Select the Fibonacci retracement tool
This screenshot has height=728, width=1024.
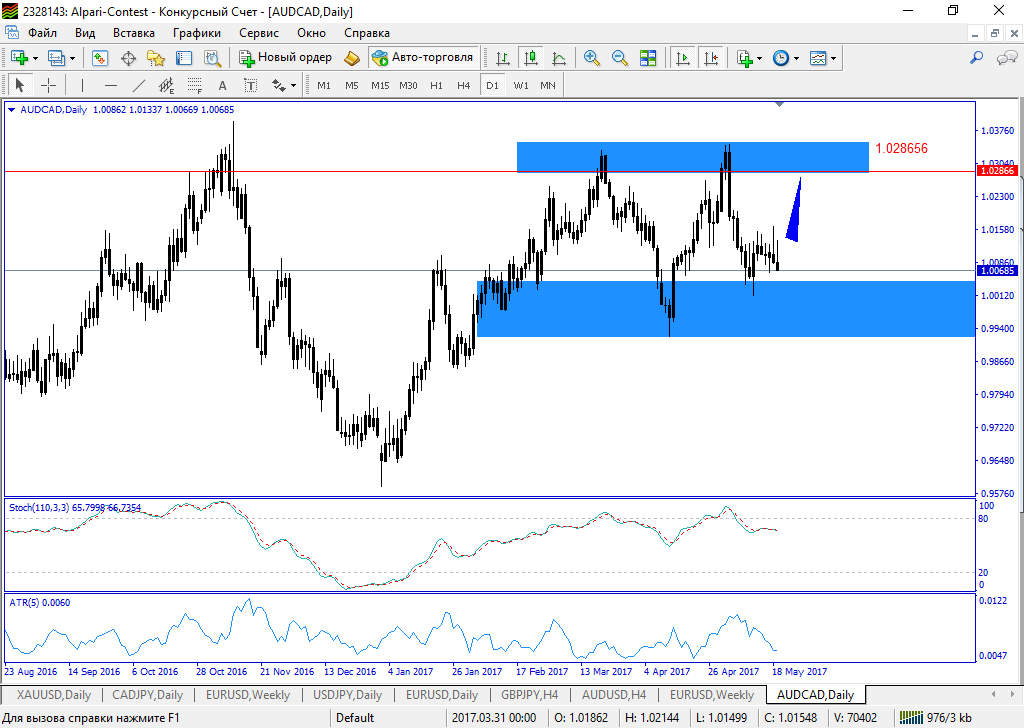pos(195,86)
